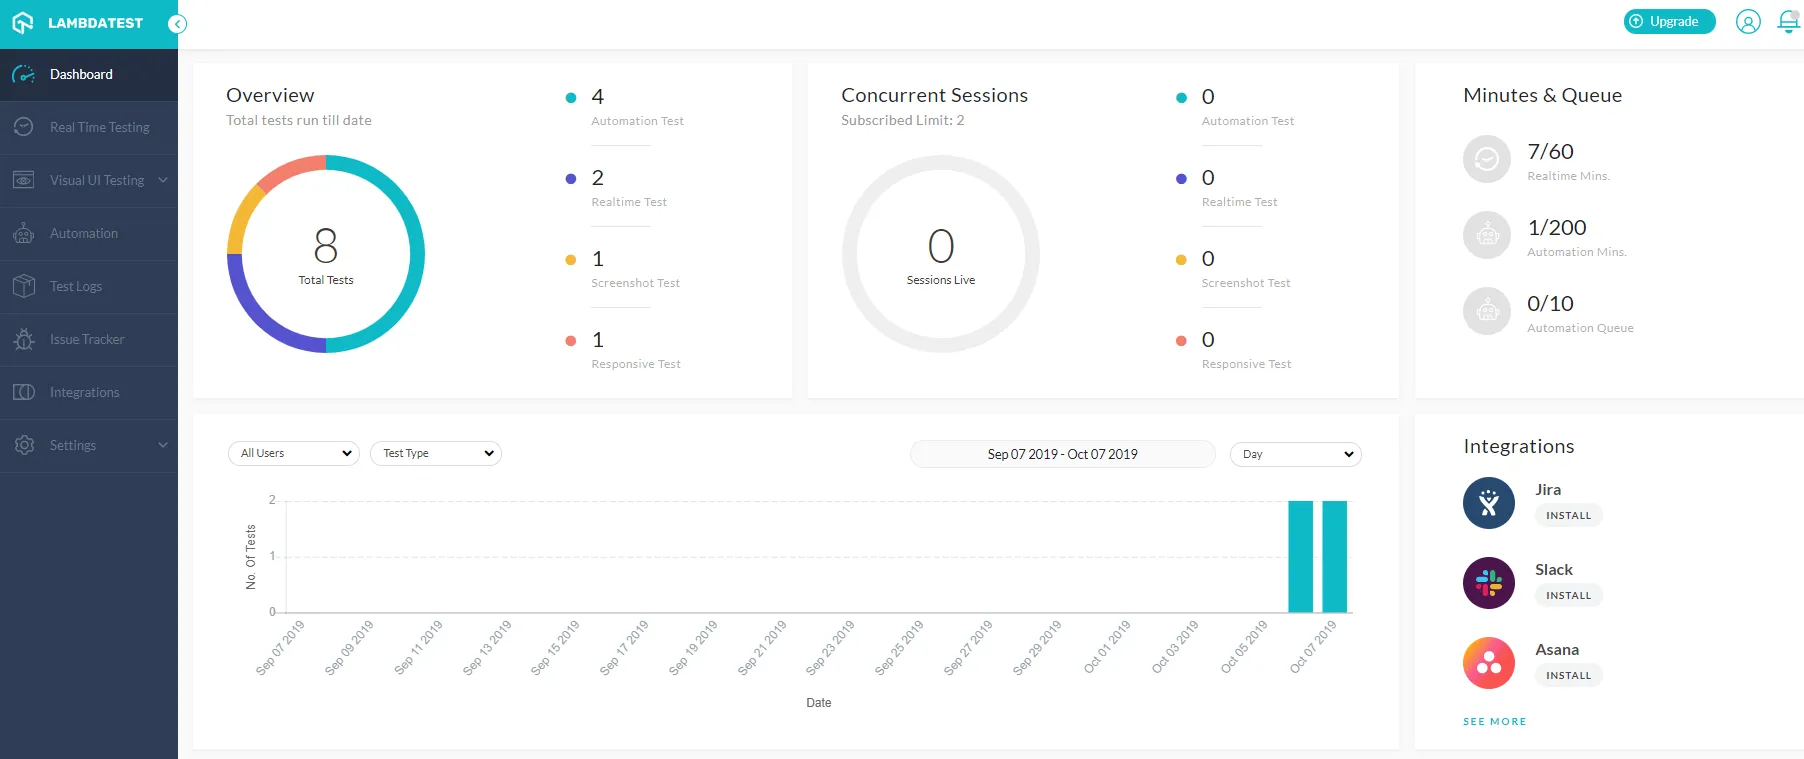Click the Jira integration icon
Image resolution: width=1804 pixels, height=759 pixels.
[1488, 503]
